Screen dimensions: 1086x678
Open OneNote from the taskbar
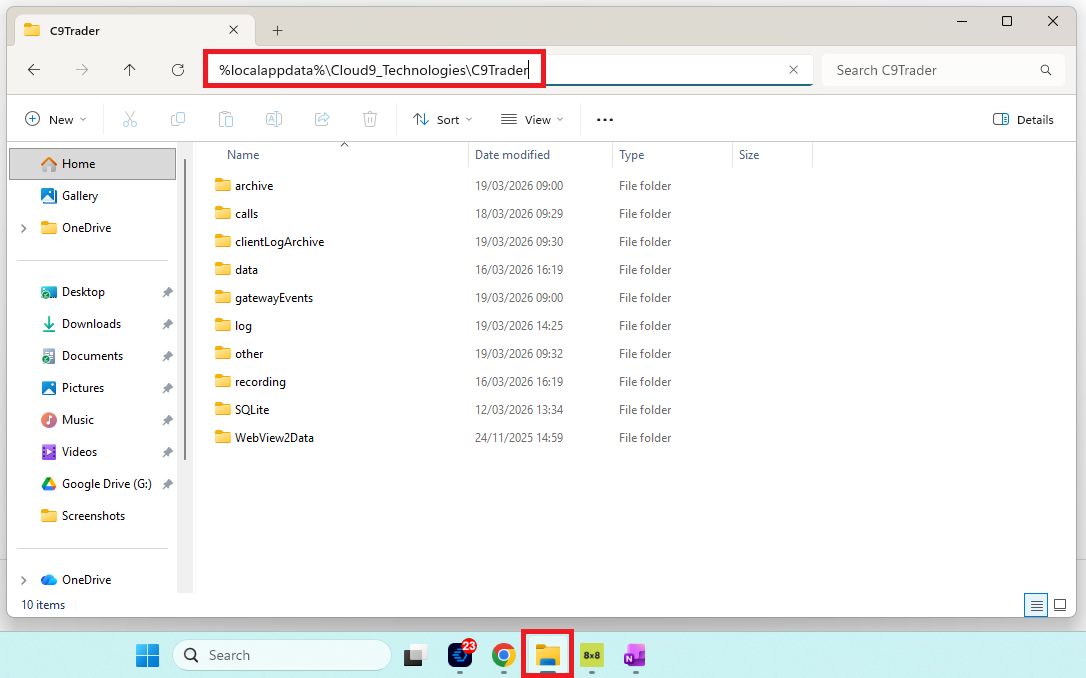coord(635,655)
